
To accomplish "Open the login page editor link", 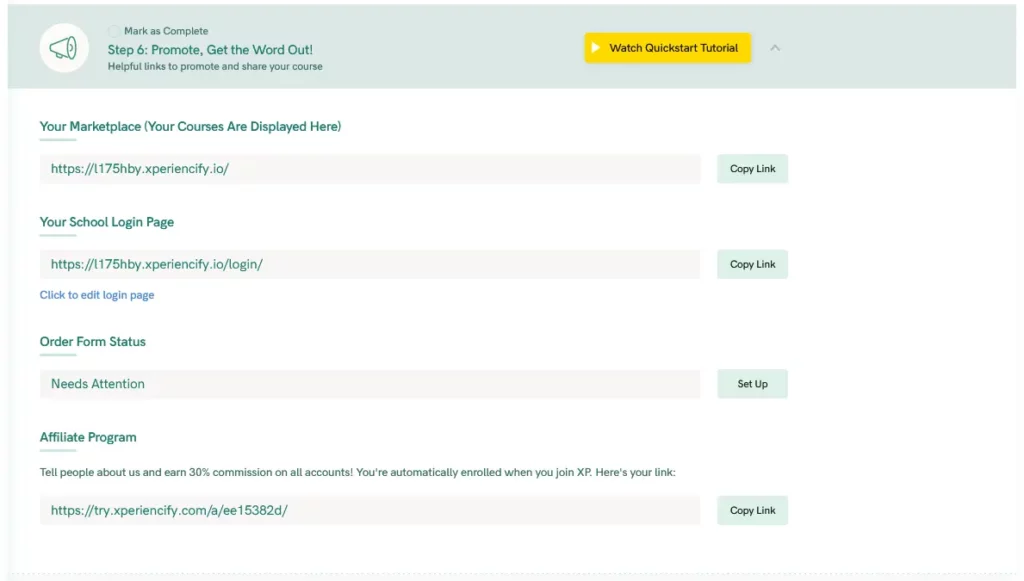I will tap(97, 294).
